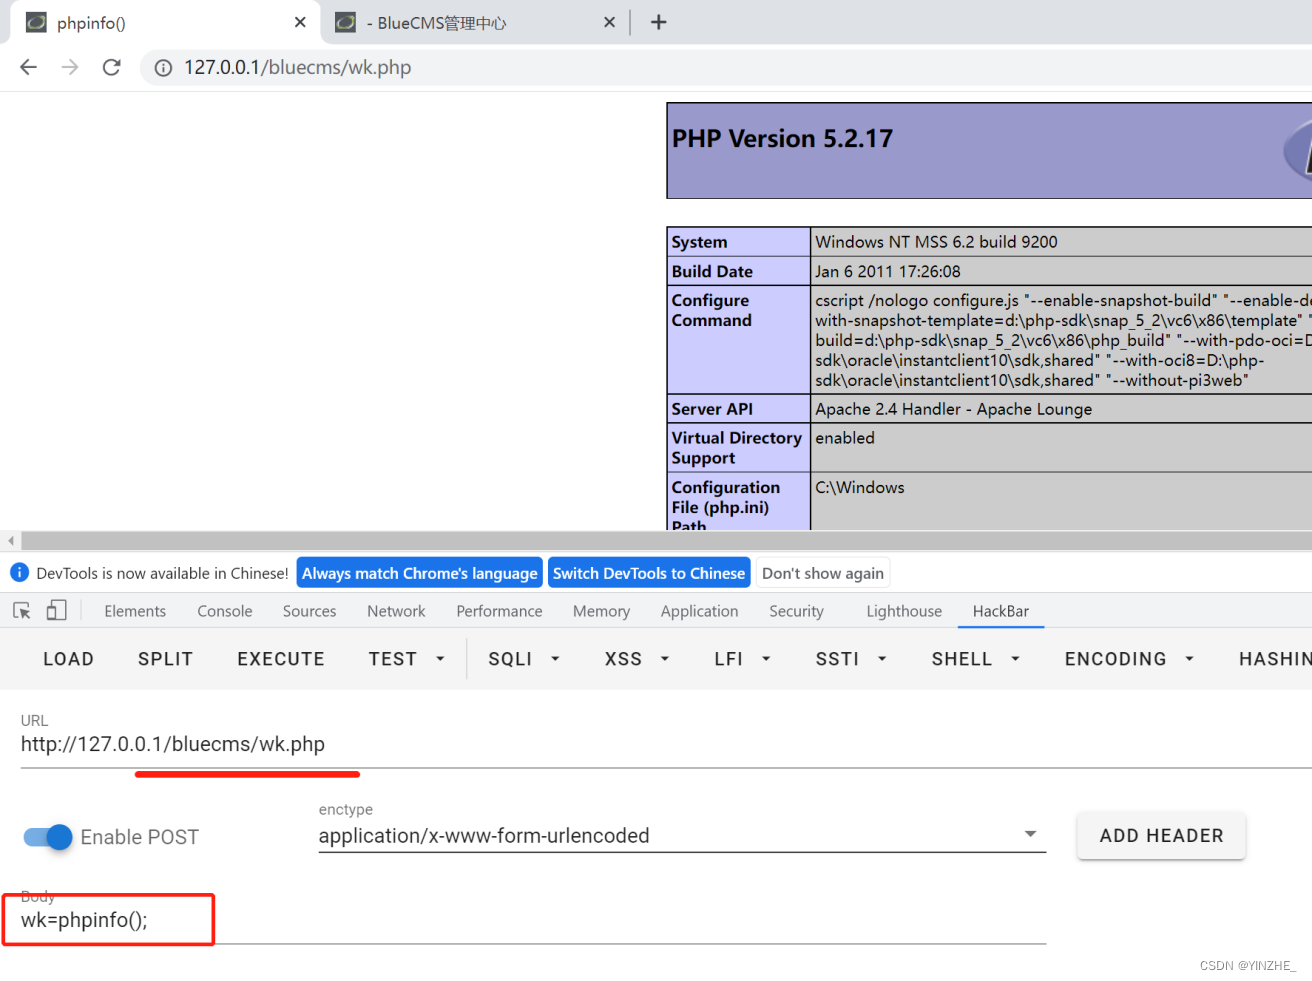Open the Sources panel in DevTools
The width and height of the screenshot is (1312, 981).
[x=309, y=611]
